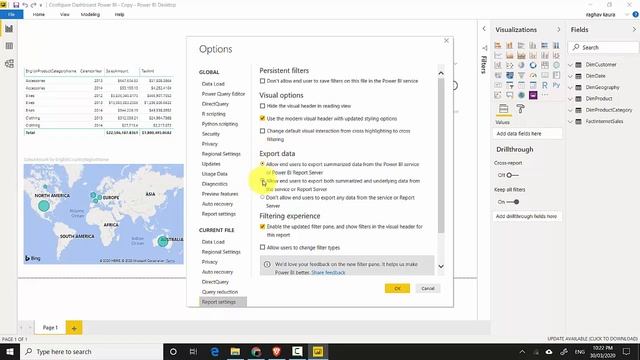Click the Fields search box

tap(603, 47)
